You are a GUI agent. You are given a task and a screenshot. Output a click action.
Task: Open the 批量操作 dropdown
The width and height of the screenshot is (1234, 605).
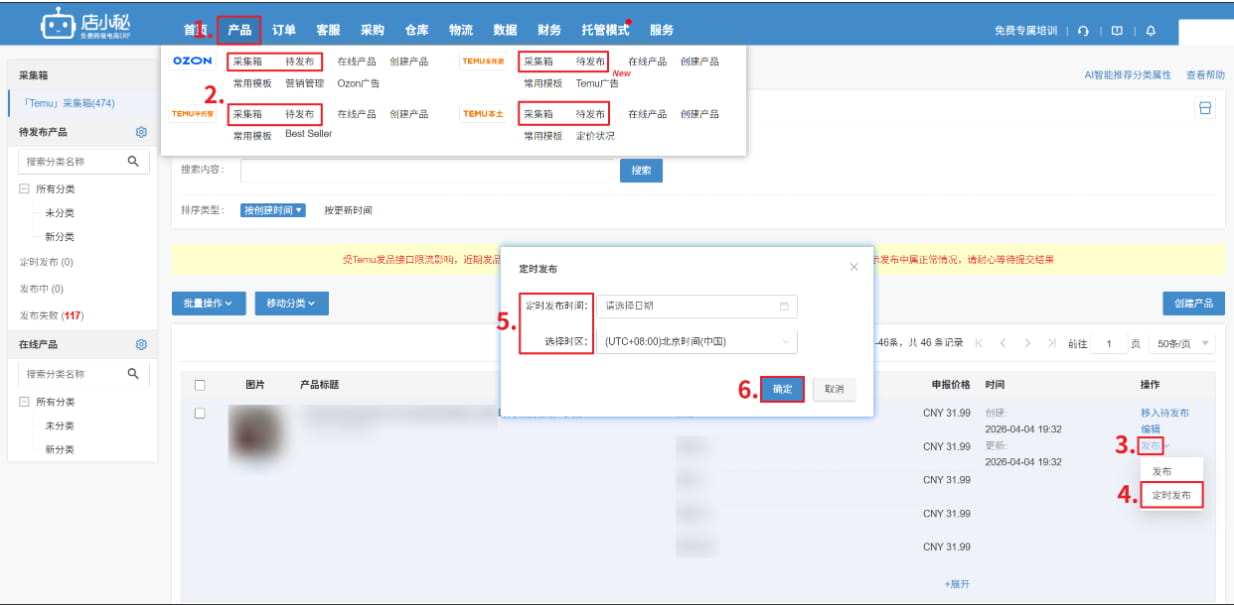pos(208,303)
